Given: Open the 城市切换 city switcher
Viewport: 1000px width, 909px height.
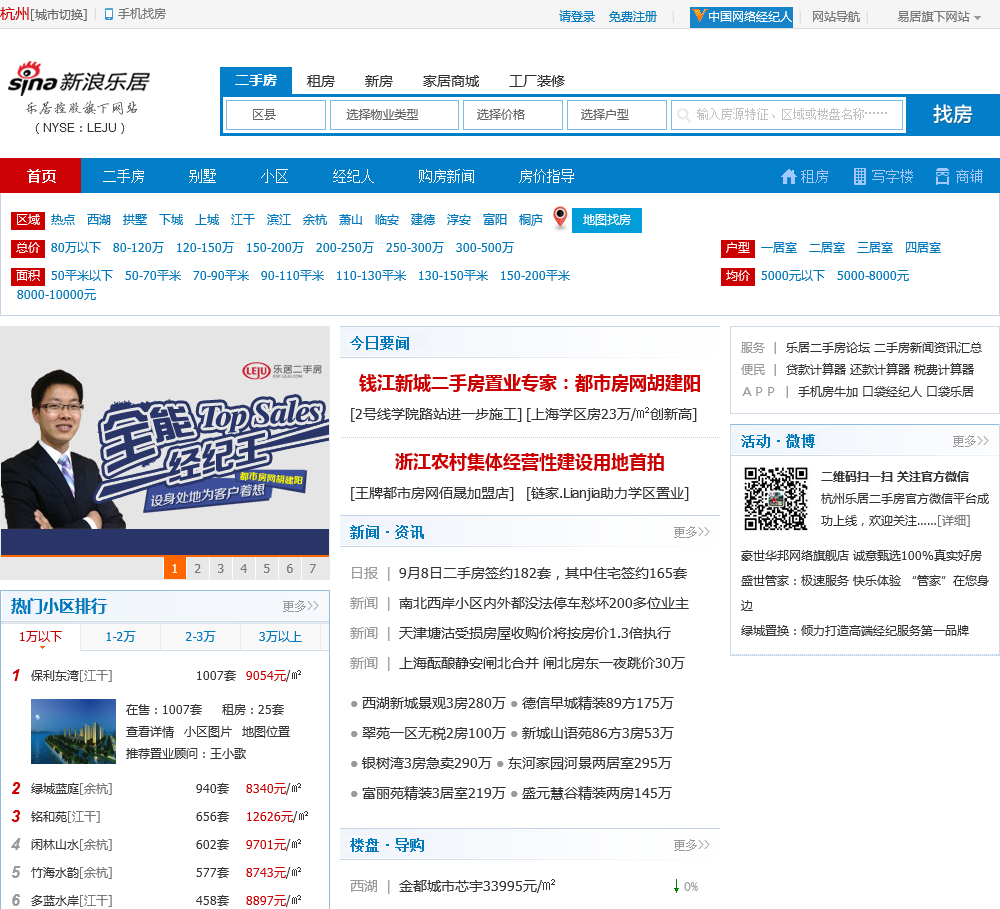Looking at the screenshot, I should pyautogui.click(x=59, y=14).
